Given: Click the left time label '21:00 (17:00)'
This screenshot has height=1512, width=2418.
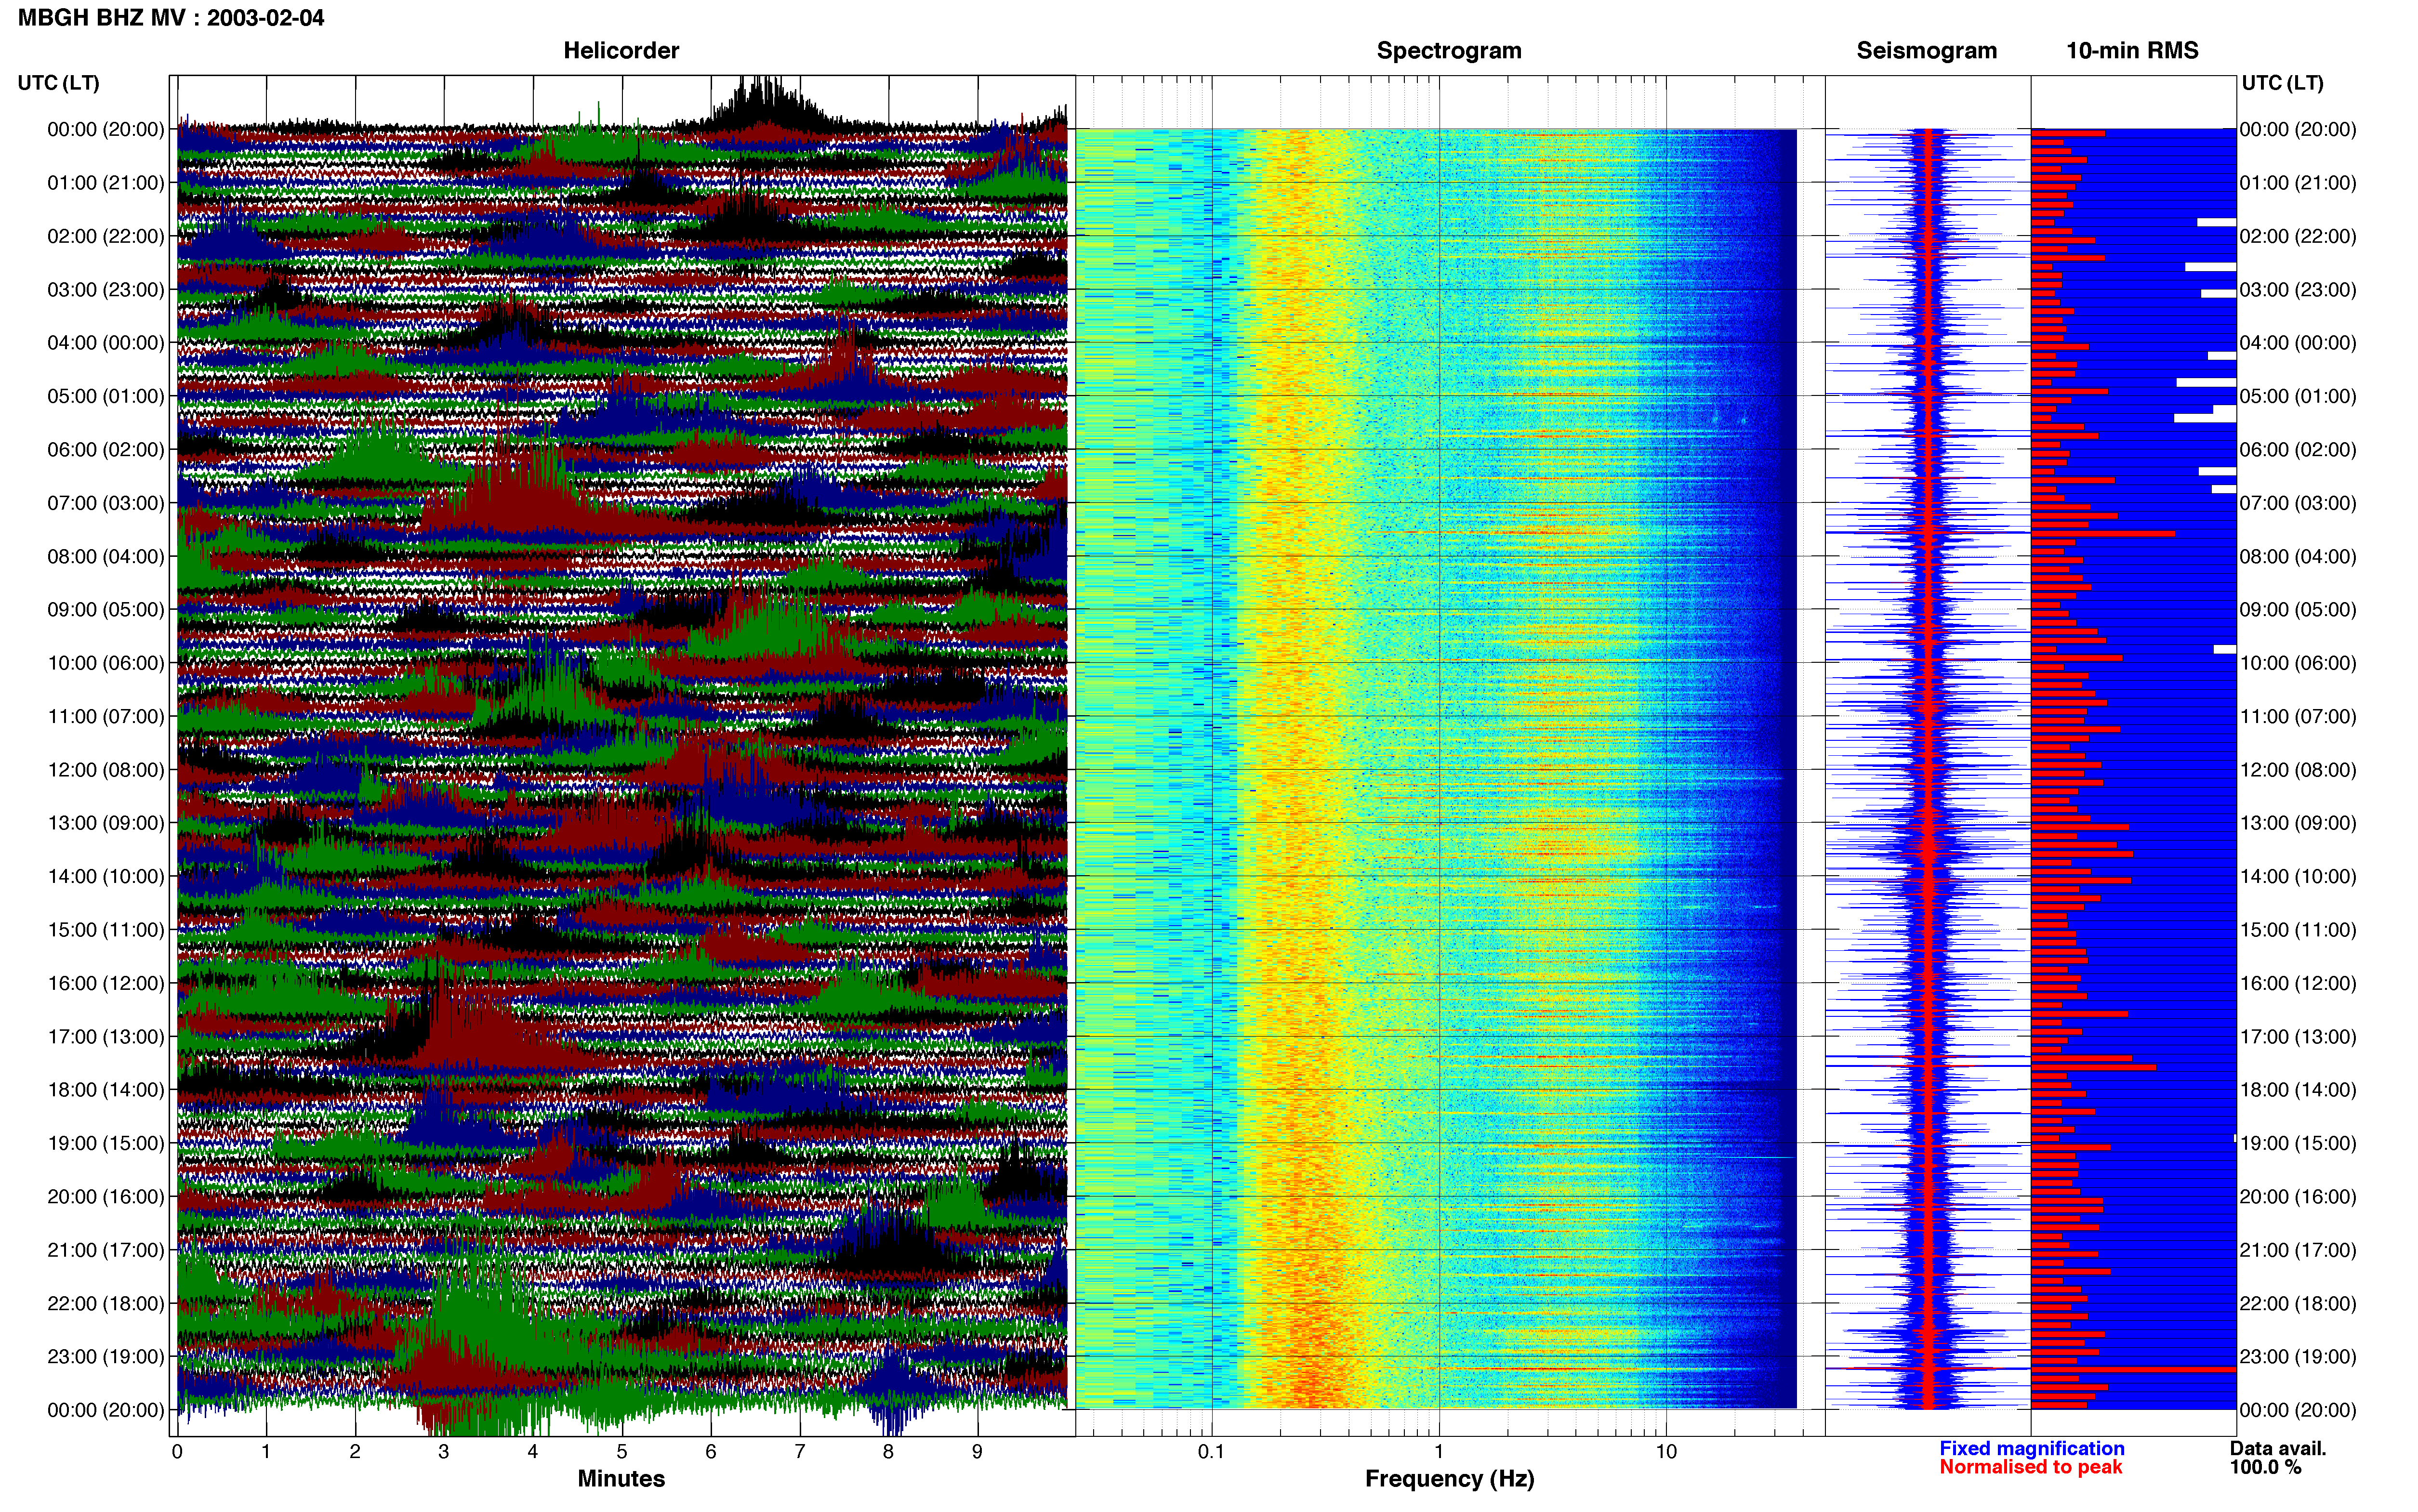Looking at the screenshot, I should coord(106,1250).
